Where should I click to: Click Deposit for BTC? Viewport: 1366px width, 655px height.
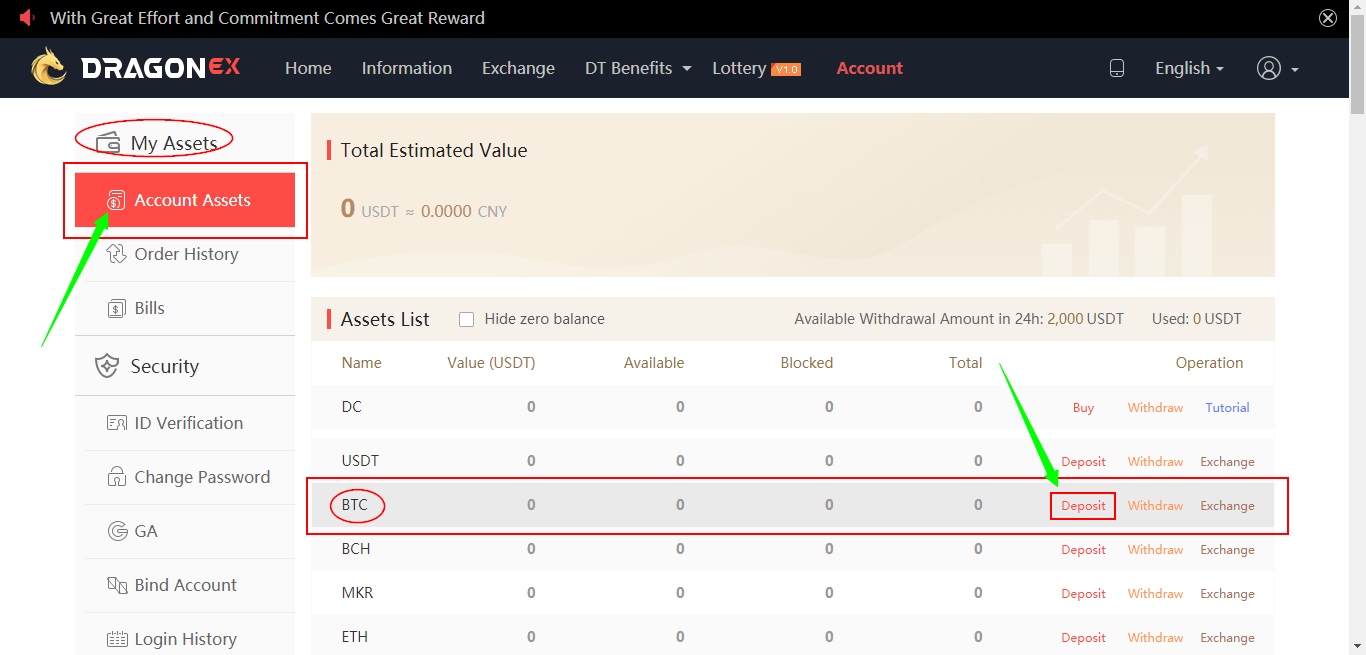pyautogui.click(x=1083, y=506)
